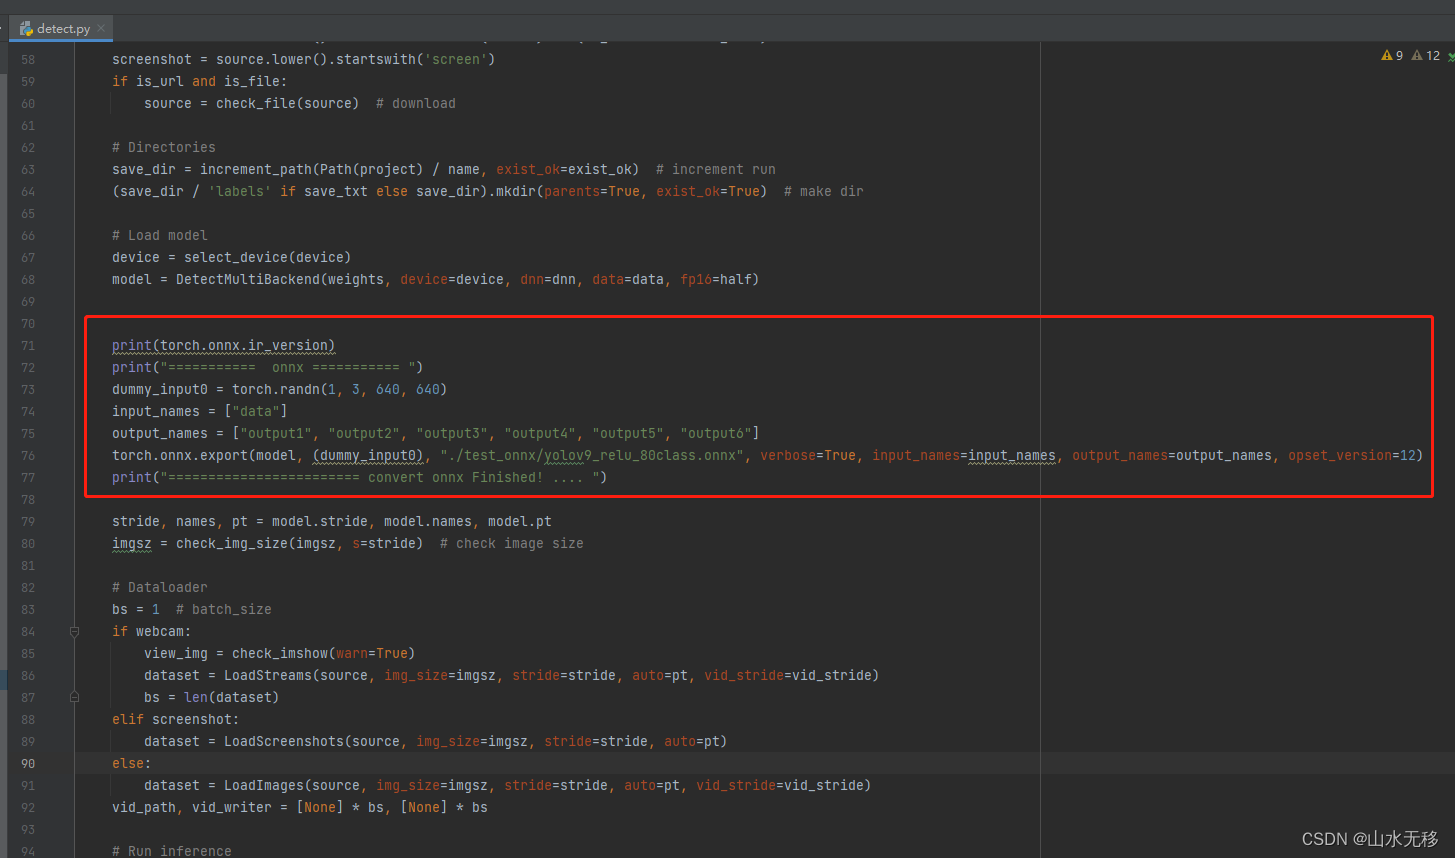
Task: Click the 'convert onnx Finished!' print line
Action: click(360, 477)
